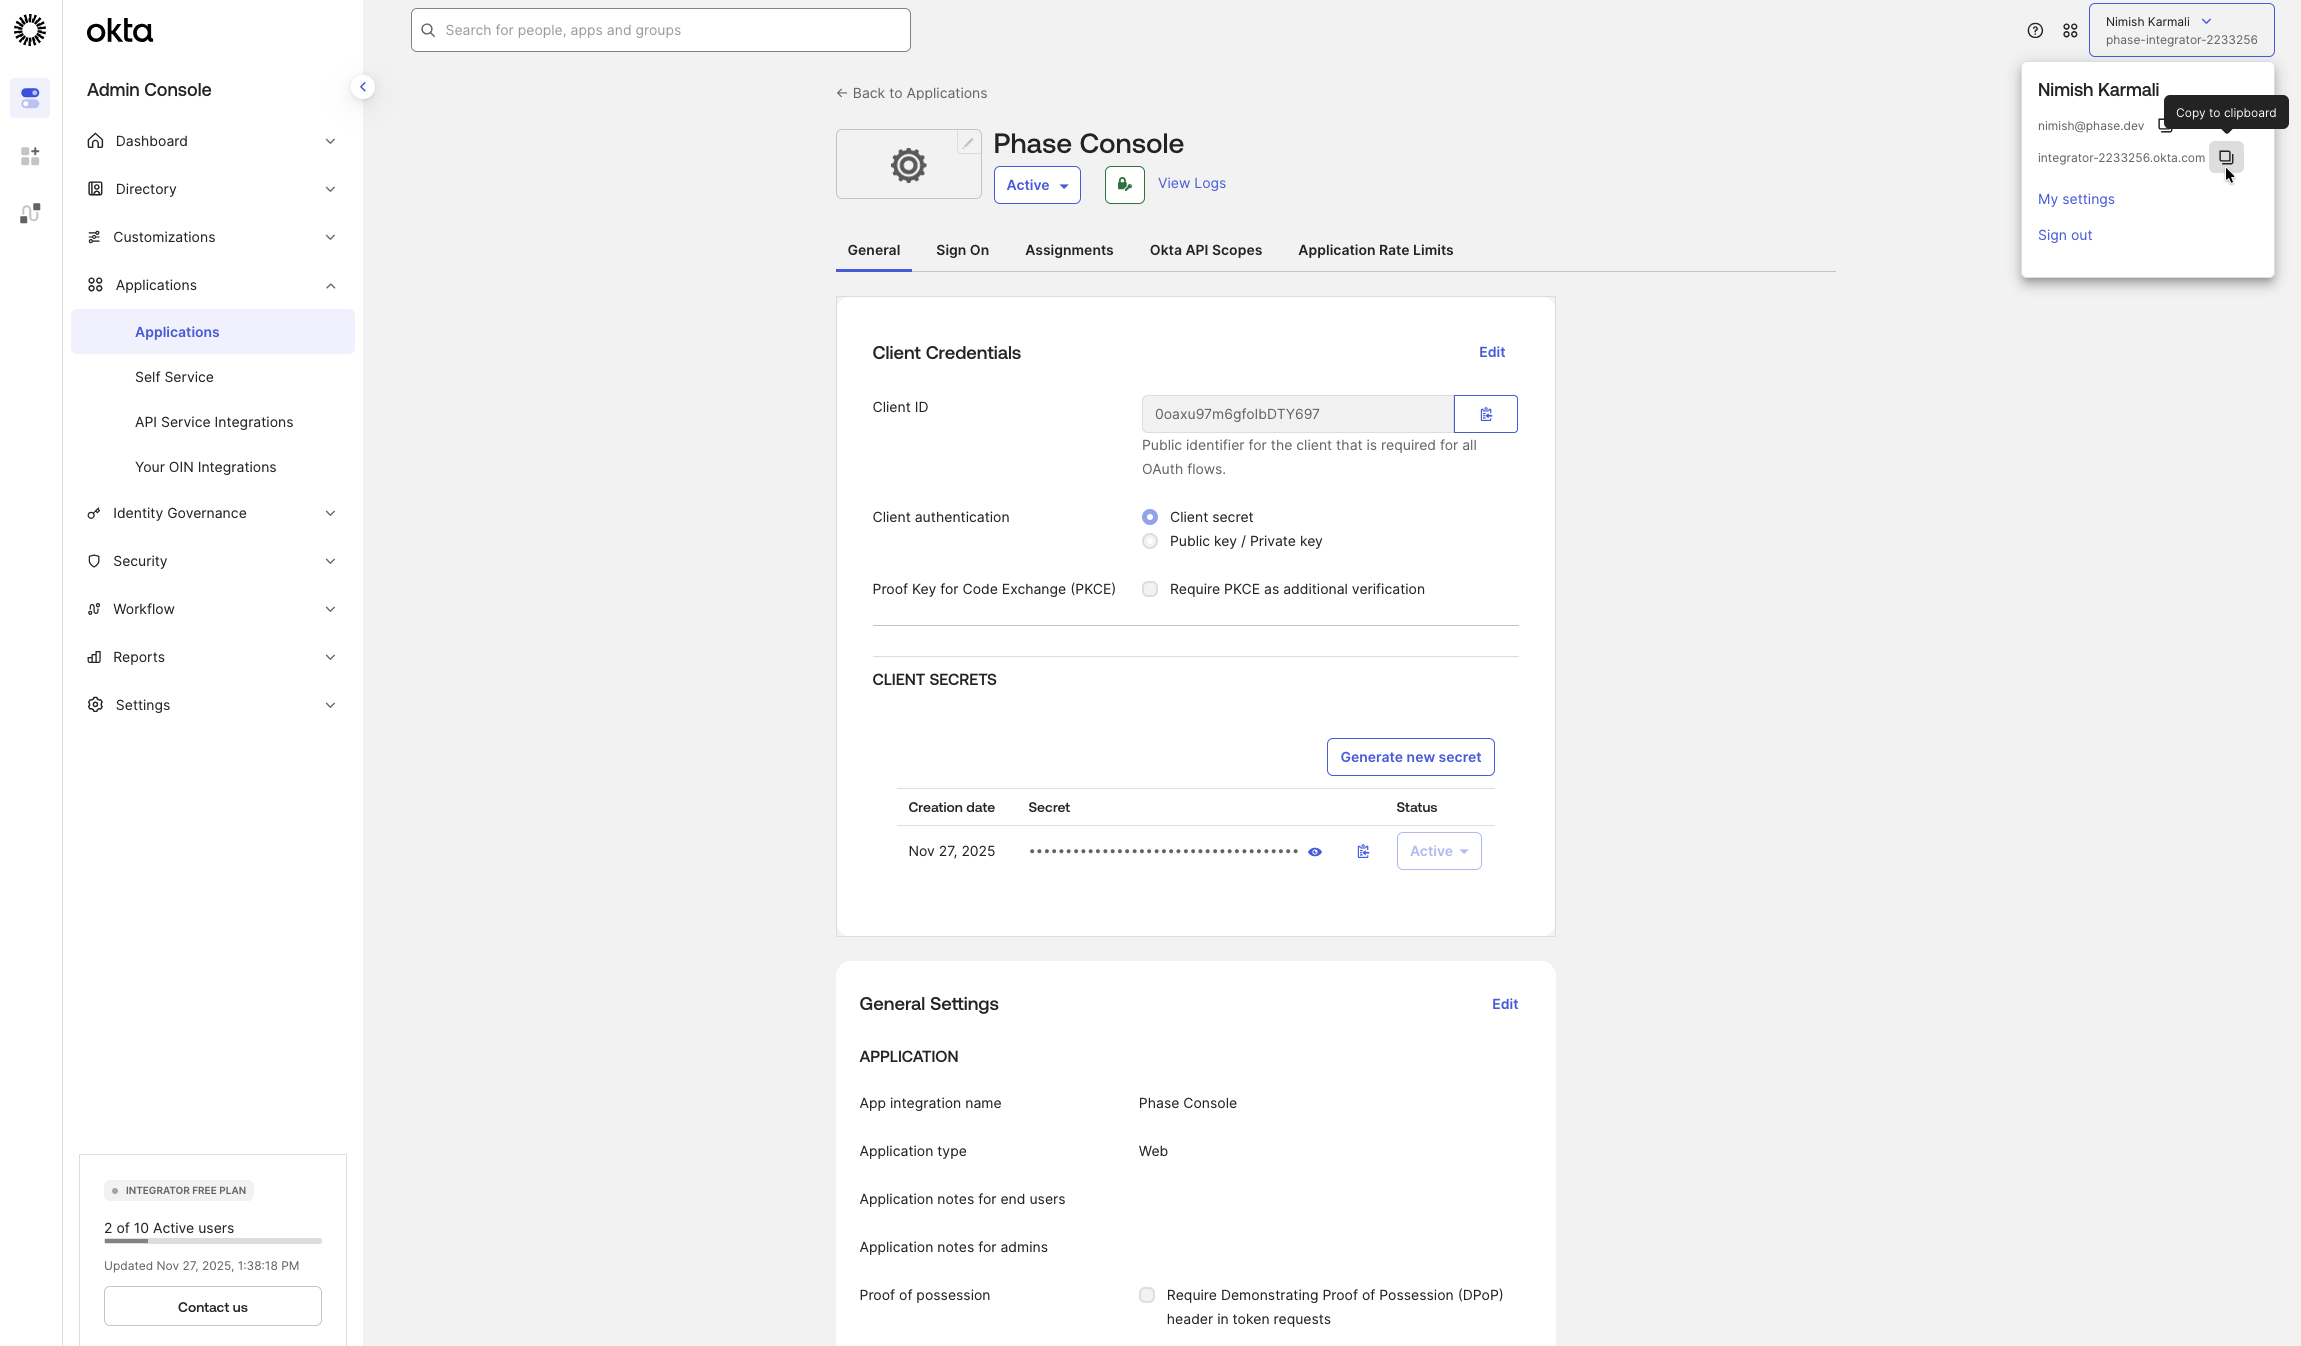Screen dimensions: 2301x1346
Task: Reveal the secret with the eye icon
Action: tap(1315, 852)
